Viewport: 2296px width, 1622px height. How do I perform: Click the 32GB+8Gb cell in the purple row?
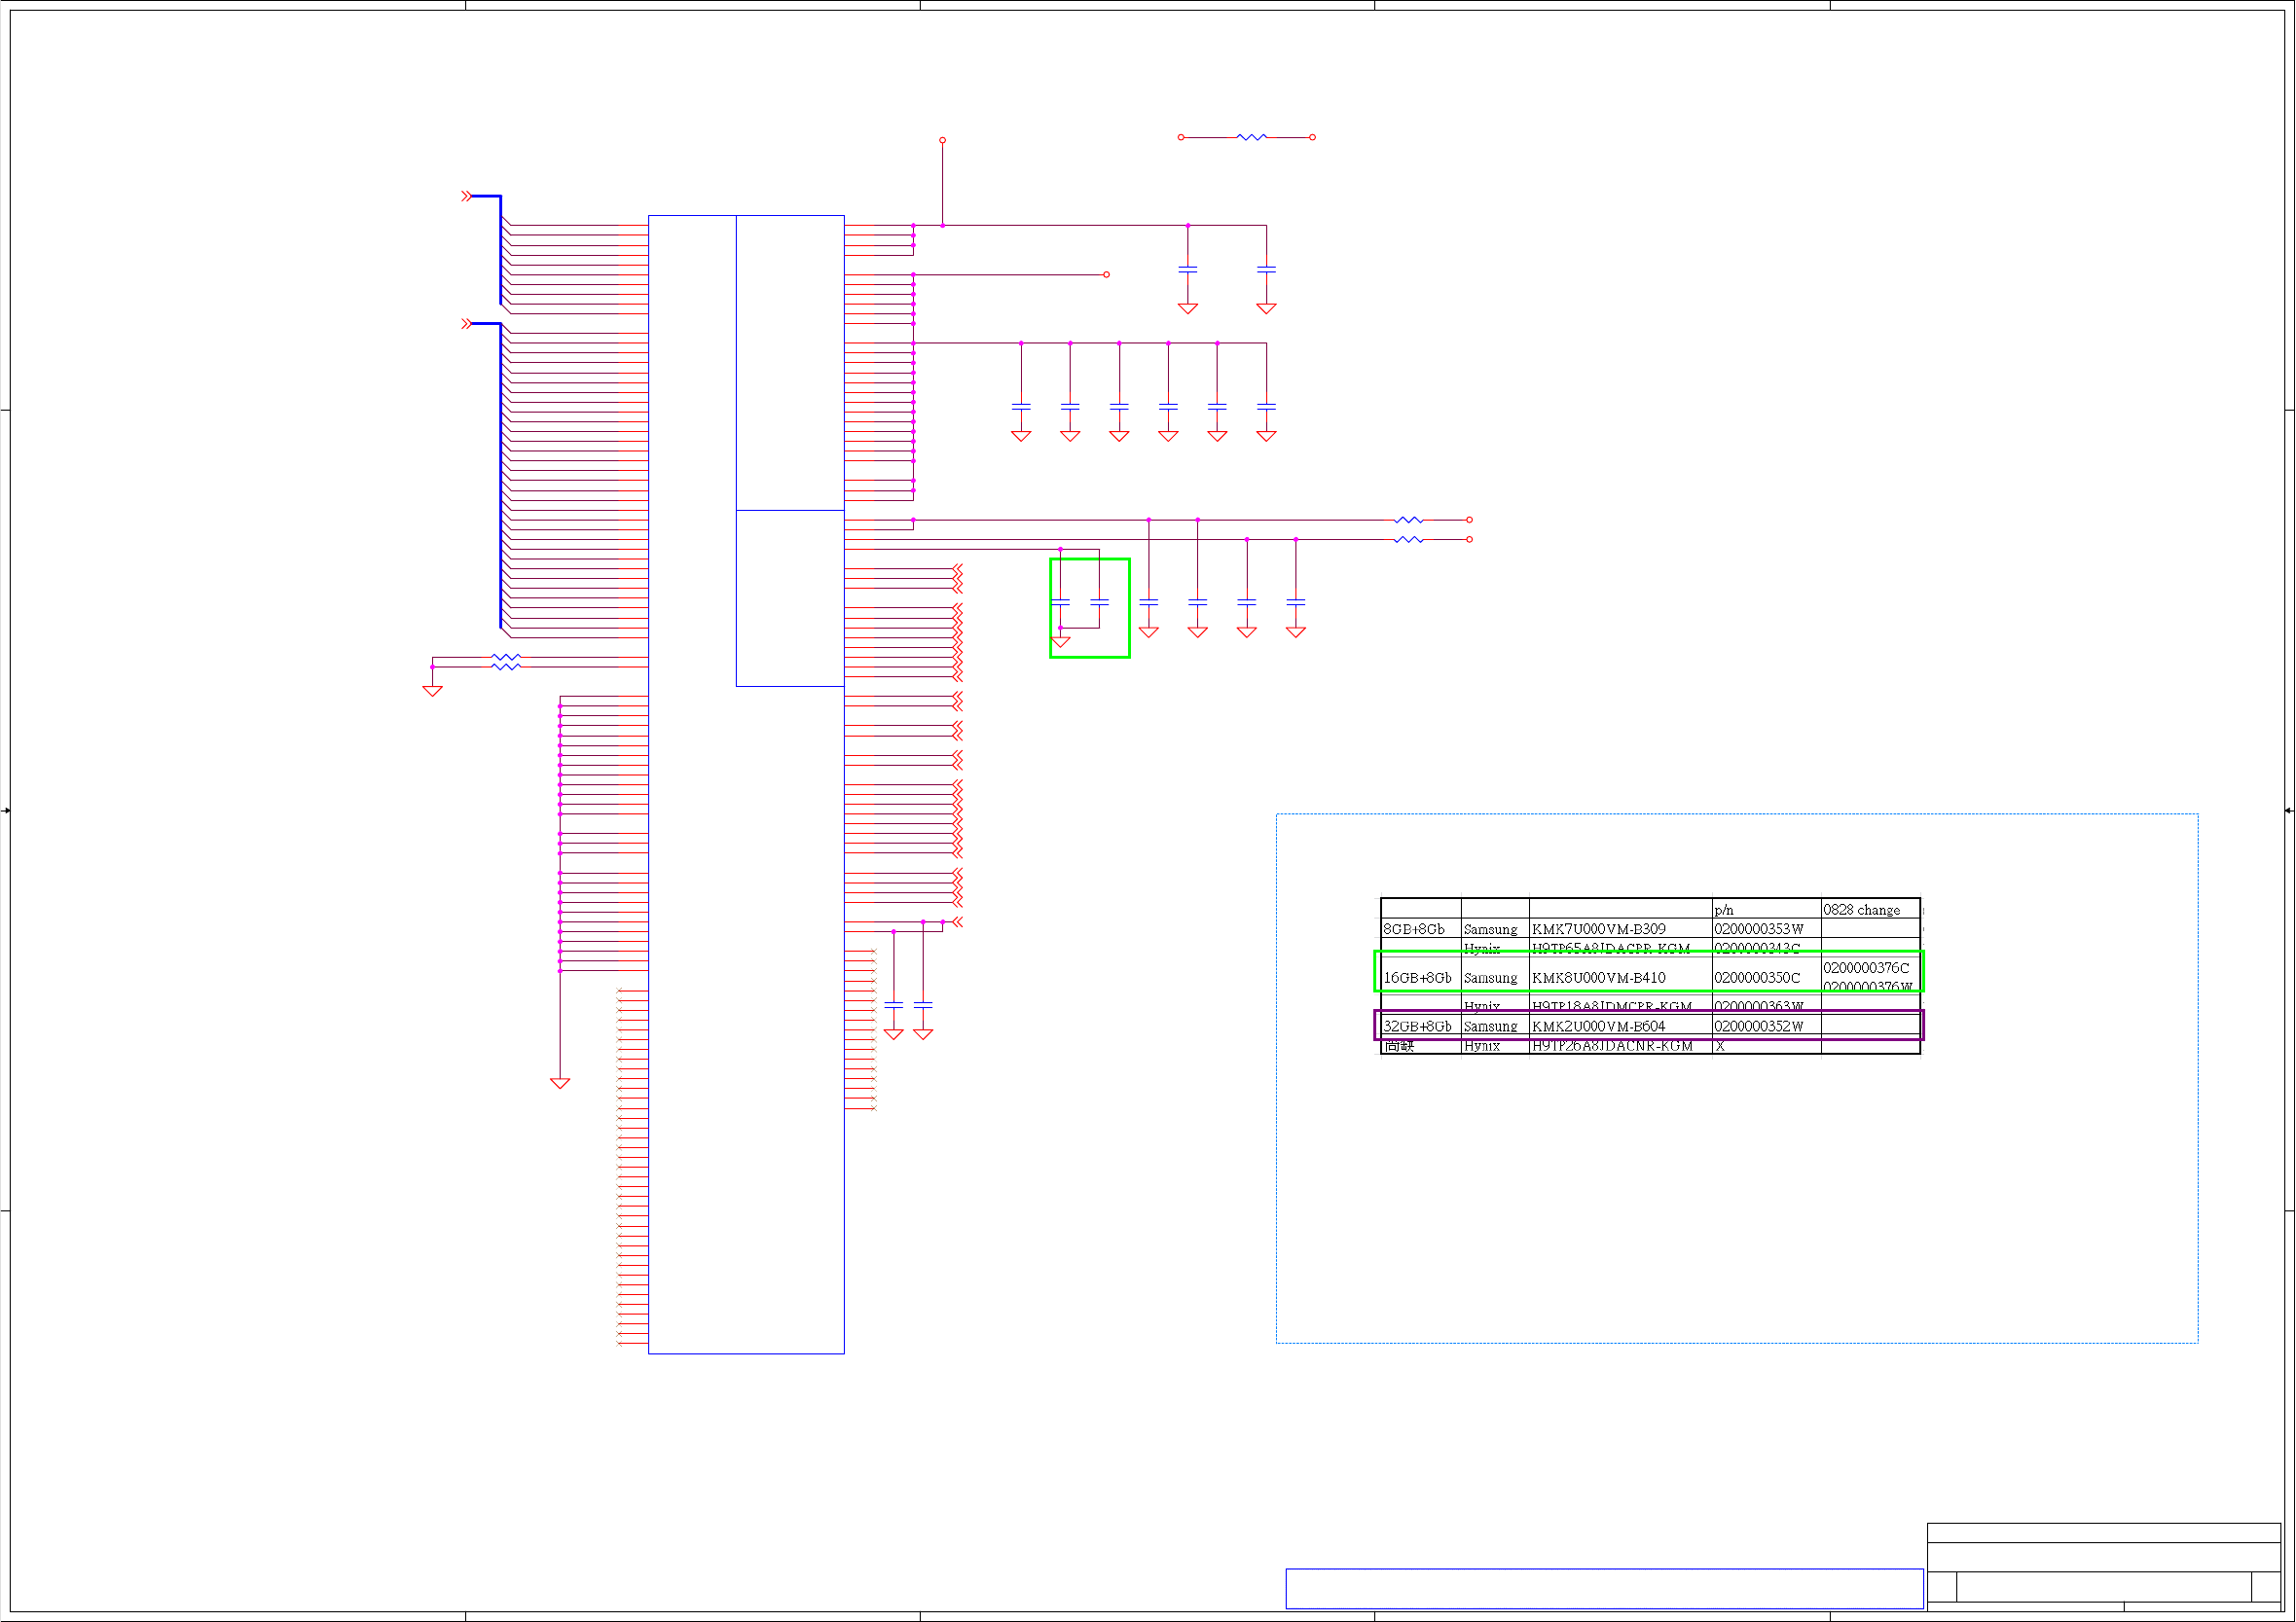pos(1418,1026)
